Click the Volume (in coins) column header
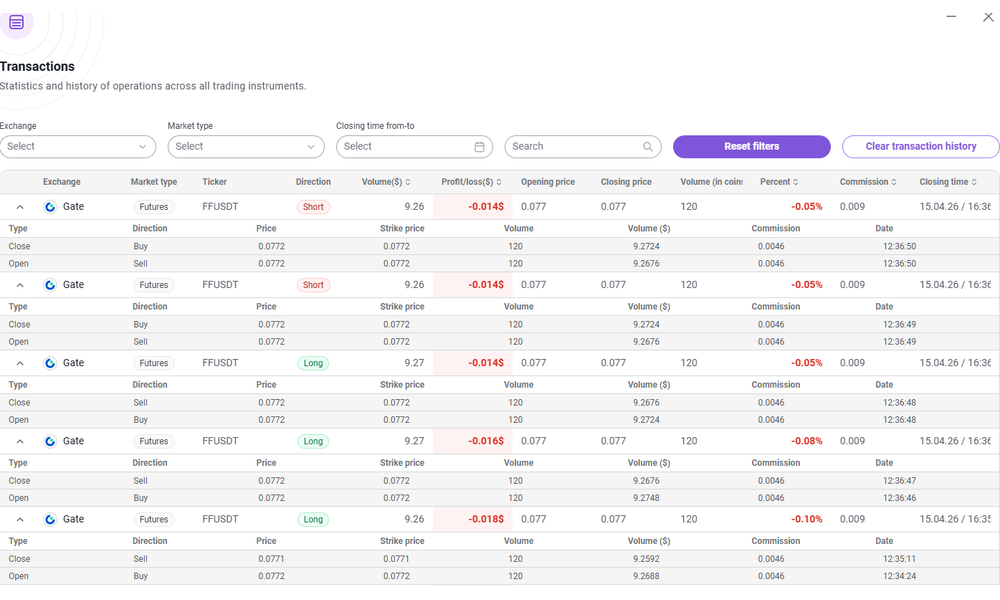 pos(712,182)
